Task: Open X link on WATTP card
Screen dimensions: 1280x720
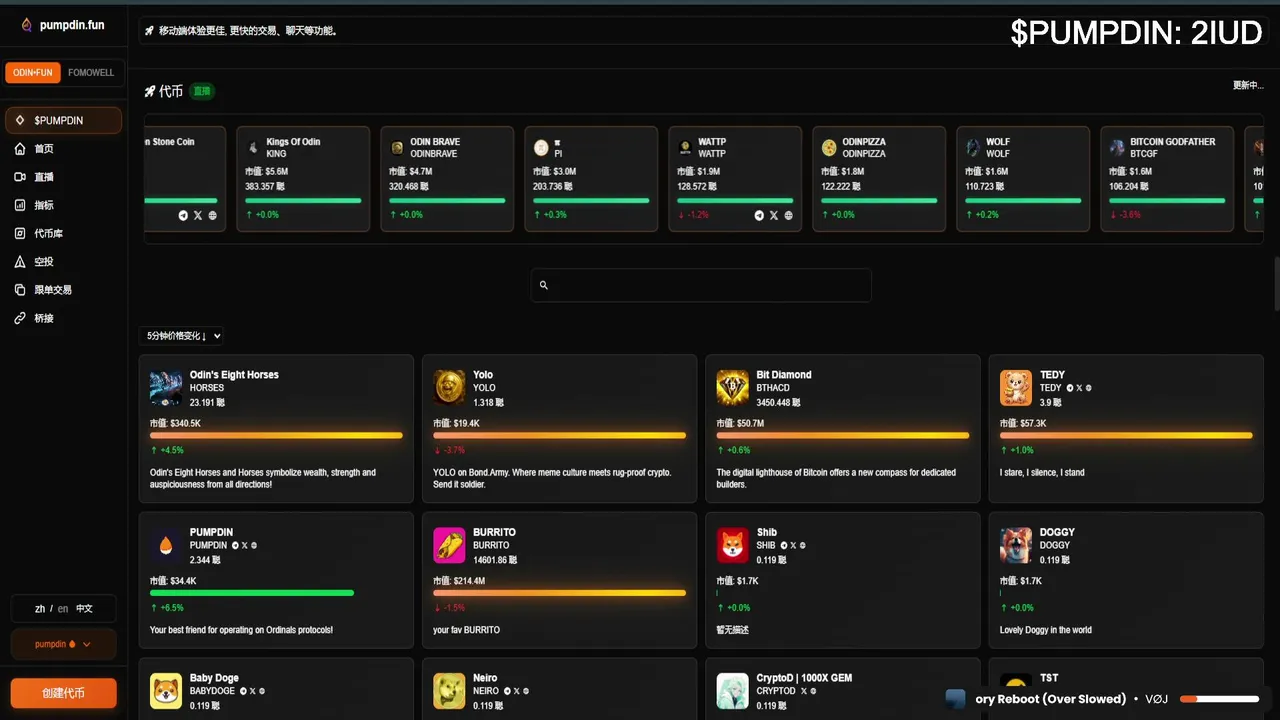Action: click(774, 215)
